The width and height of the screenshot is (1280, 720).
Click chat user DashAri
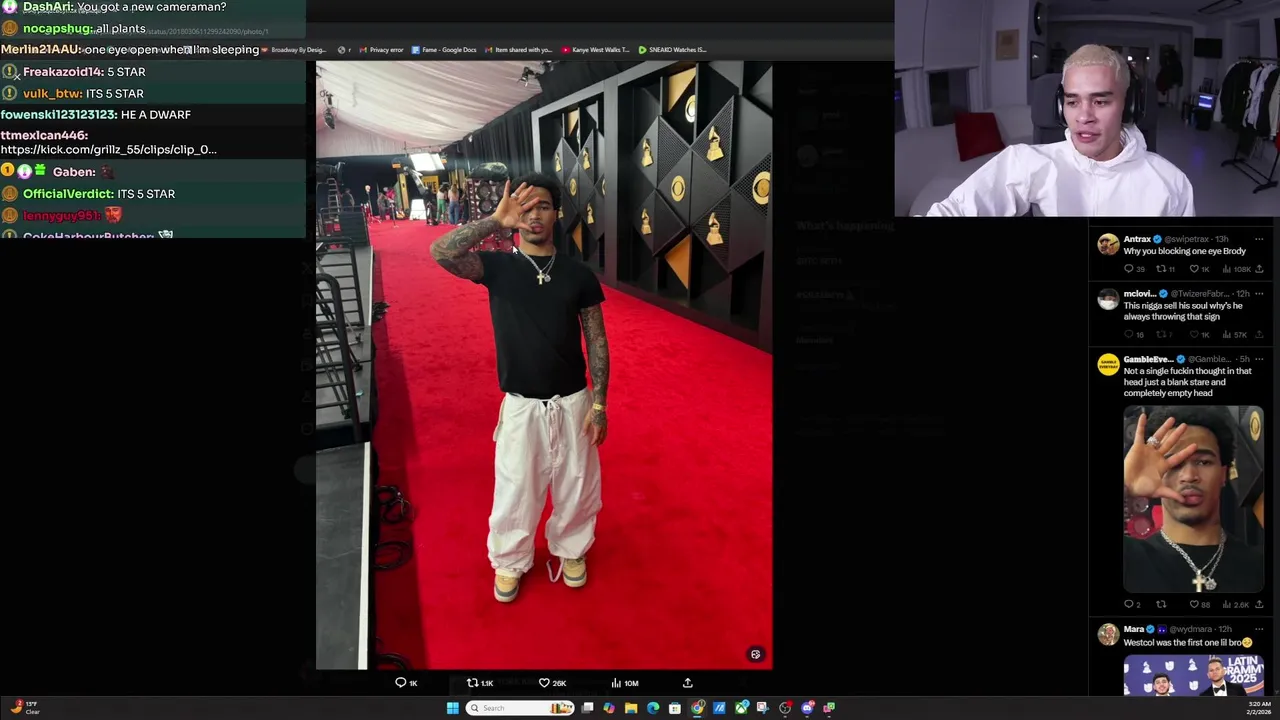tap(47, 7)
